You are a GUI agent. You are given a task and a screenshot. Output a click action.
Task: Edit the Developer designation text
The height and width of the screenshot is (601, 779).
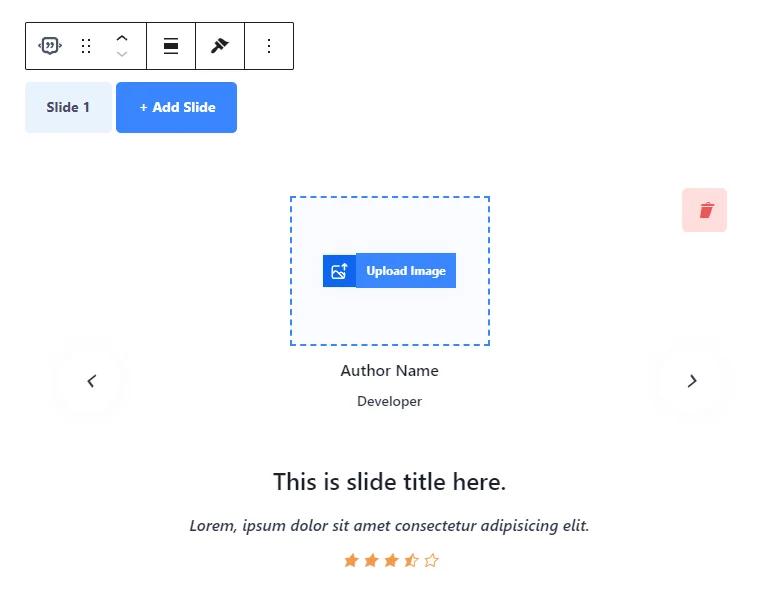(389, 402)
